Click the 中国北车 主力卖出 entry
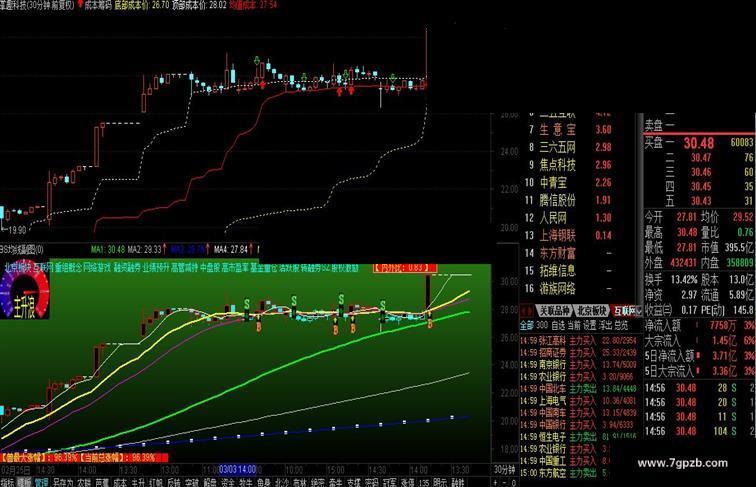The height and width of the screenshot is (487, 756). pos(579,389)
